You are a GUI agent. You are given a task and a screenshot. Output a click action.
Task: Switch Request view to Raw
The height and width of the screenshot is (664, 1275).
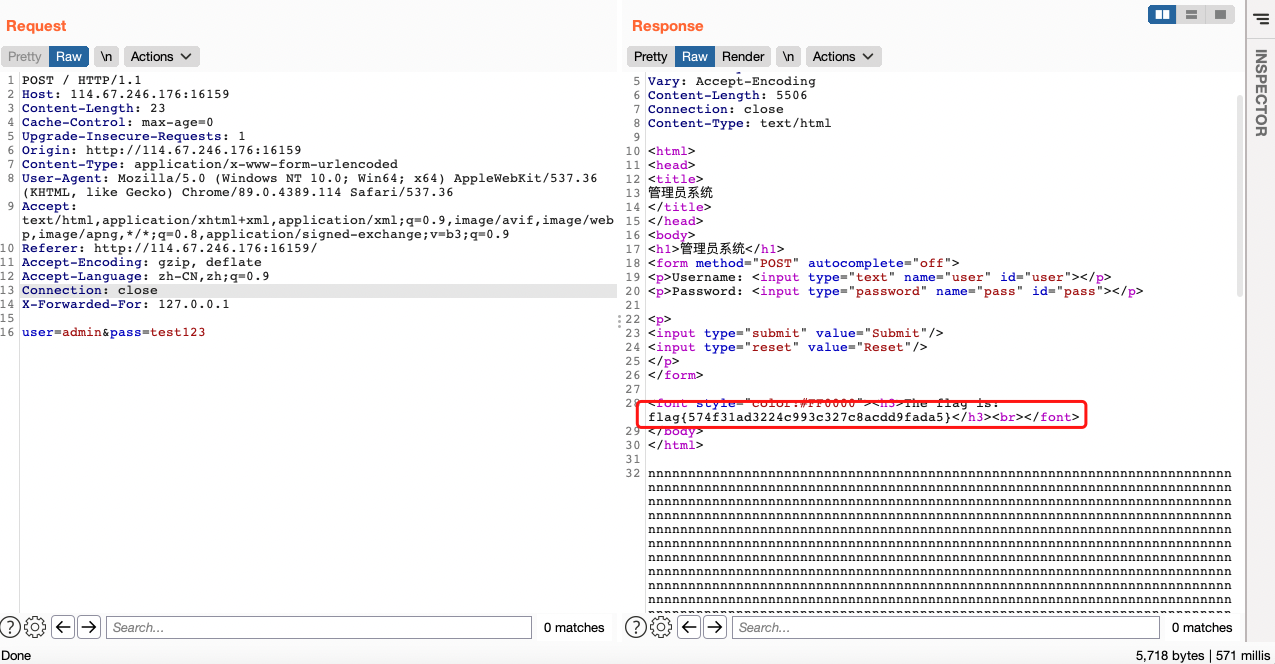[x=69, y=57]
